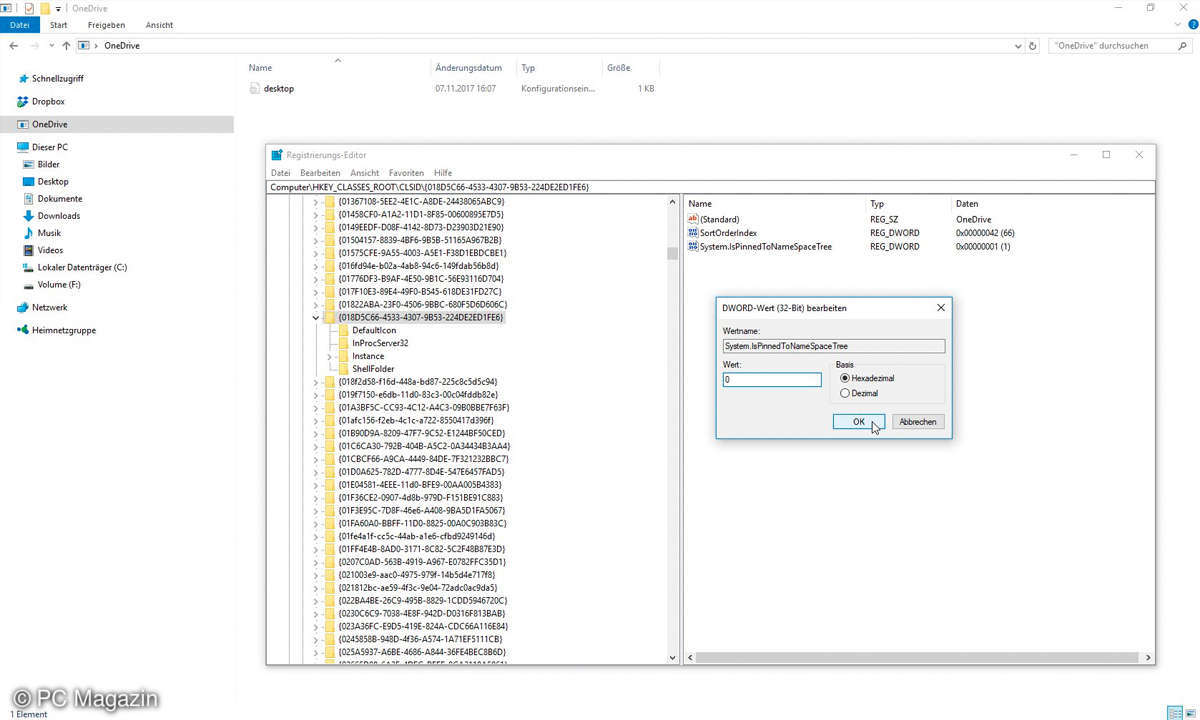Expand the {018f2d58-f16d-448a-bd87-225c8c5d5c94} key
This screenshot has width=1200, height=720.
(x=316, y=381)
